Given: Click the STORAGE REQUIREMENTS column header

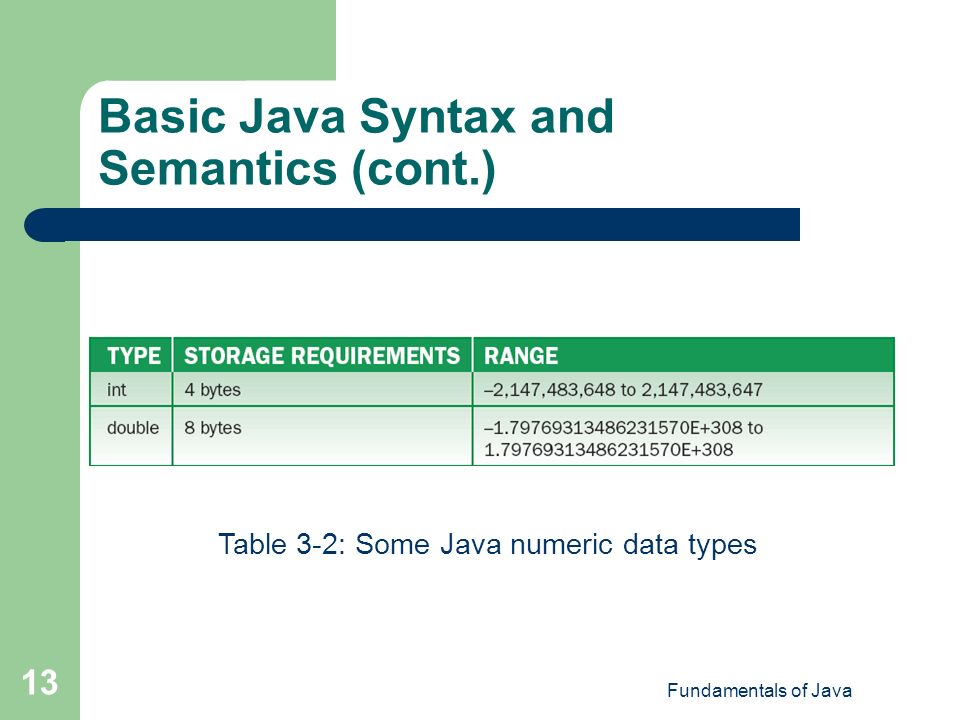Looking at the screenshot, I should pos(322,355).
